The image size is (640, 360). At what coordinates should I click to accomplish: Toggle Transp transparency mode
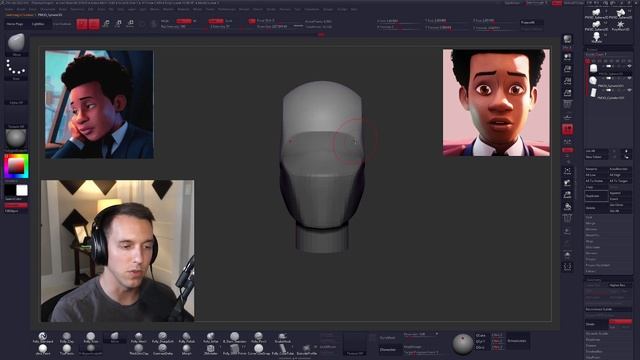(568, 231)
